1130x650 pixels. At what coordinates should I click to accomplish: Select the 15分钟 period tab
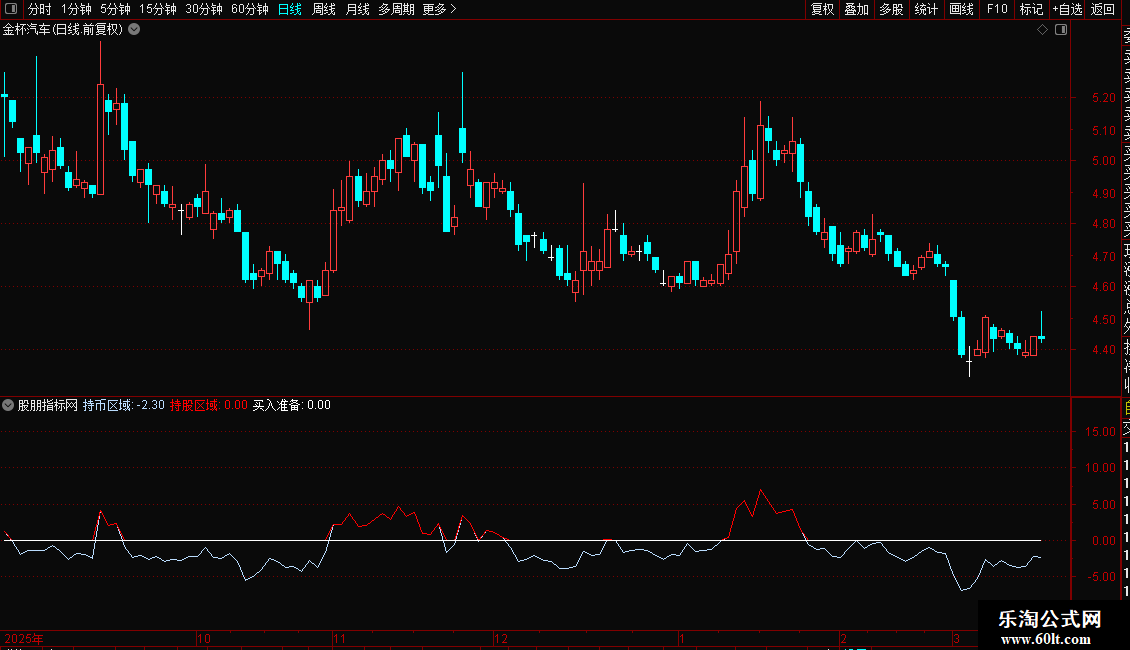click(158, 9)
